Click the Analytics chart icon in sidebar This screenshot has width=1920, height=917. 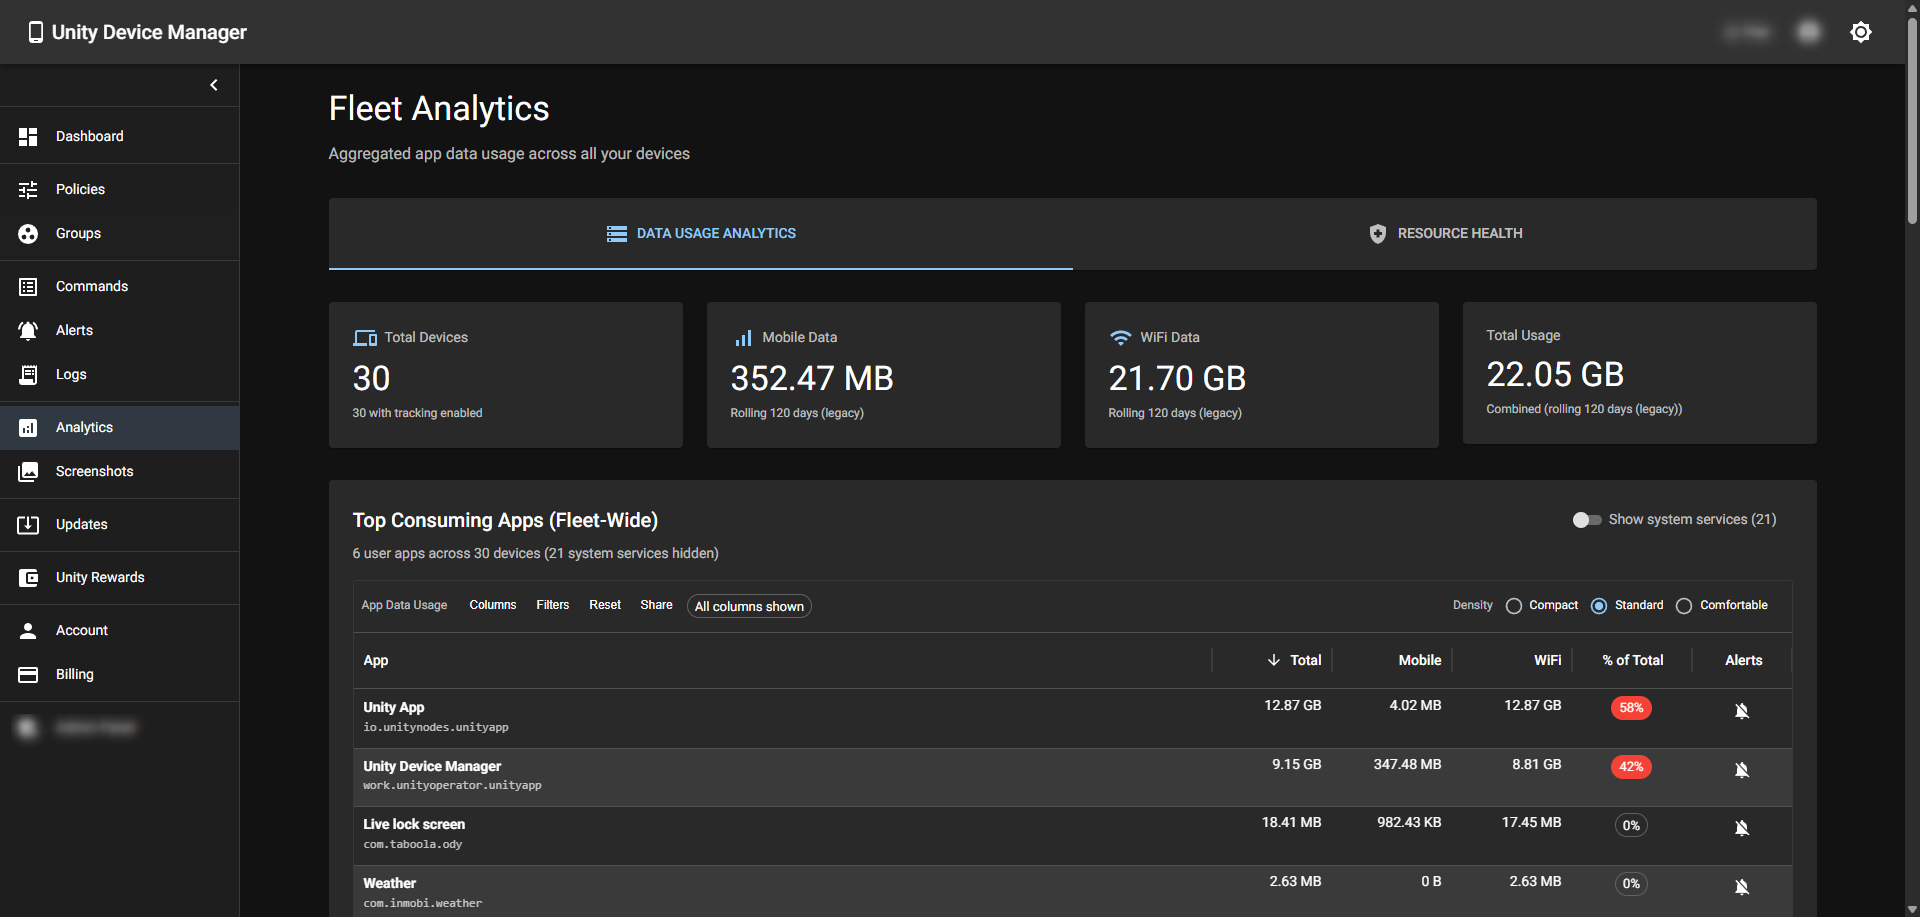click(28, 428)
